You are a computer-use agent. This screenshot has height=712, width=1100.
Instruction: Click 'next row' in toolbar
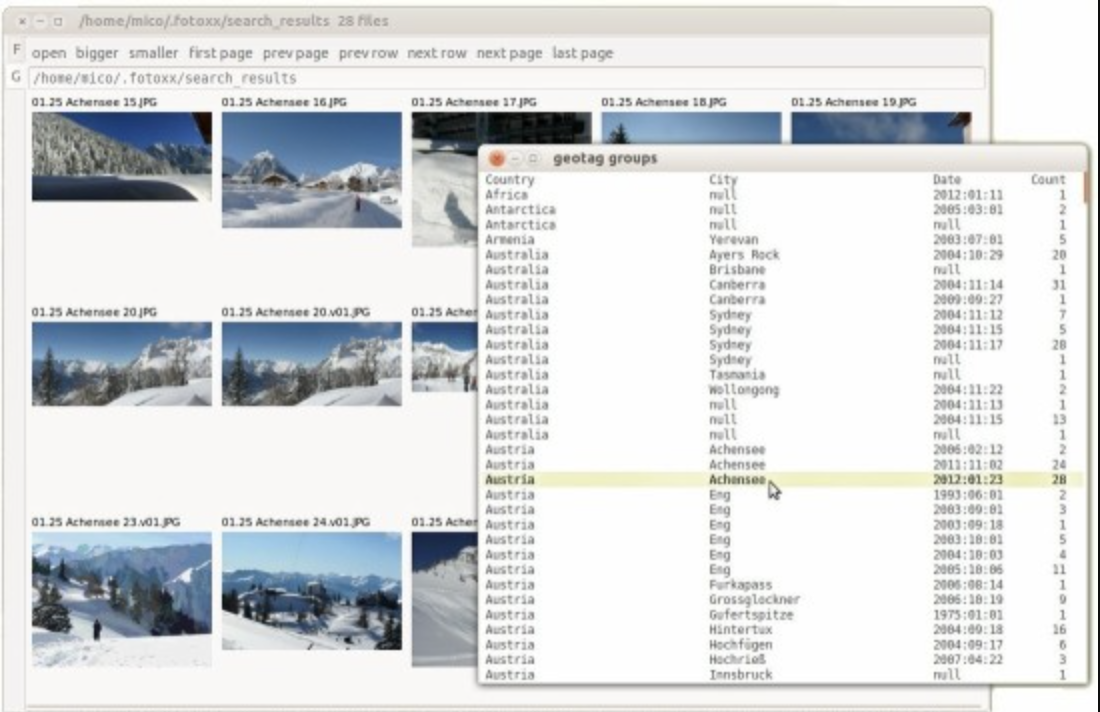click(x=437, y=53)
